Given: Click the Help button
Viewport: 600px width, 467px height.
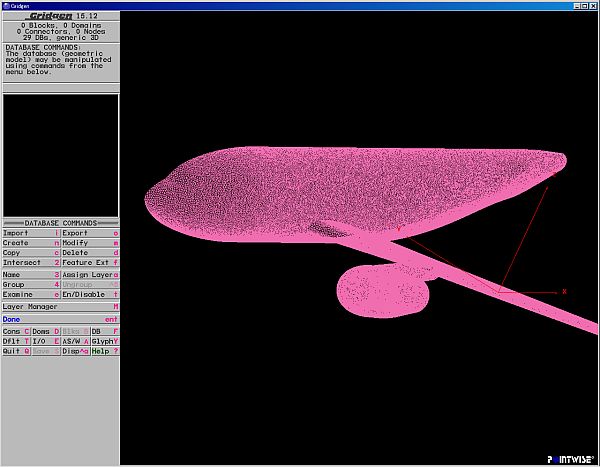Looking at the screenshot, I should pos(106,351).
